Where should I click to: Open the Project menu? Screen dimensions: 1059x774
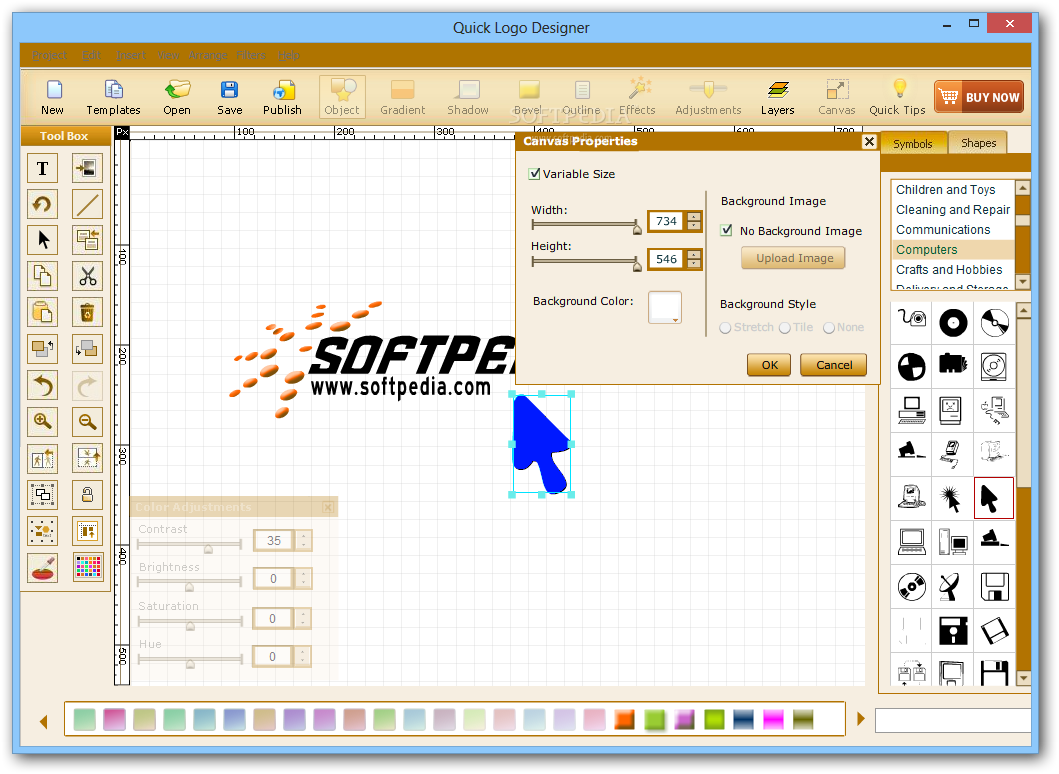coord(49,55)
